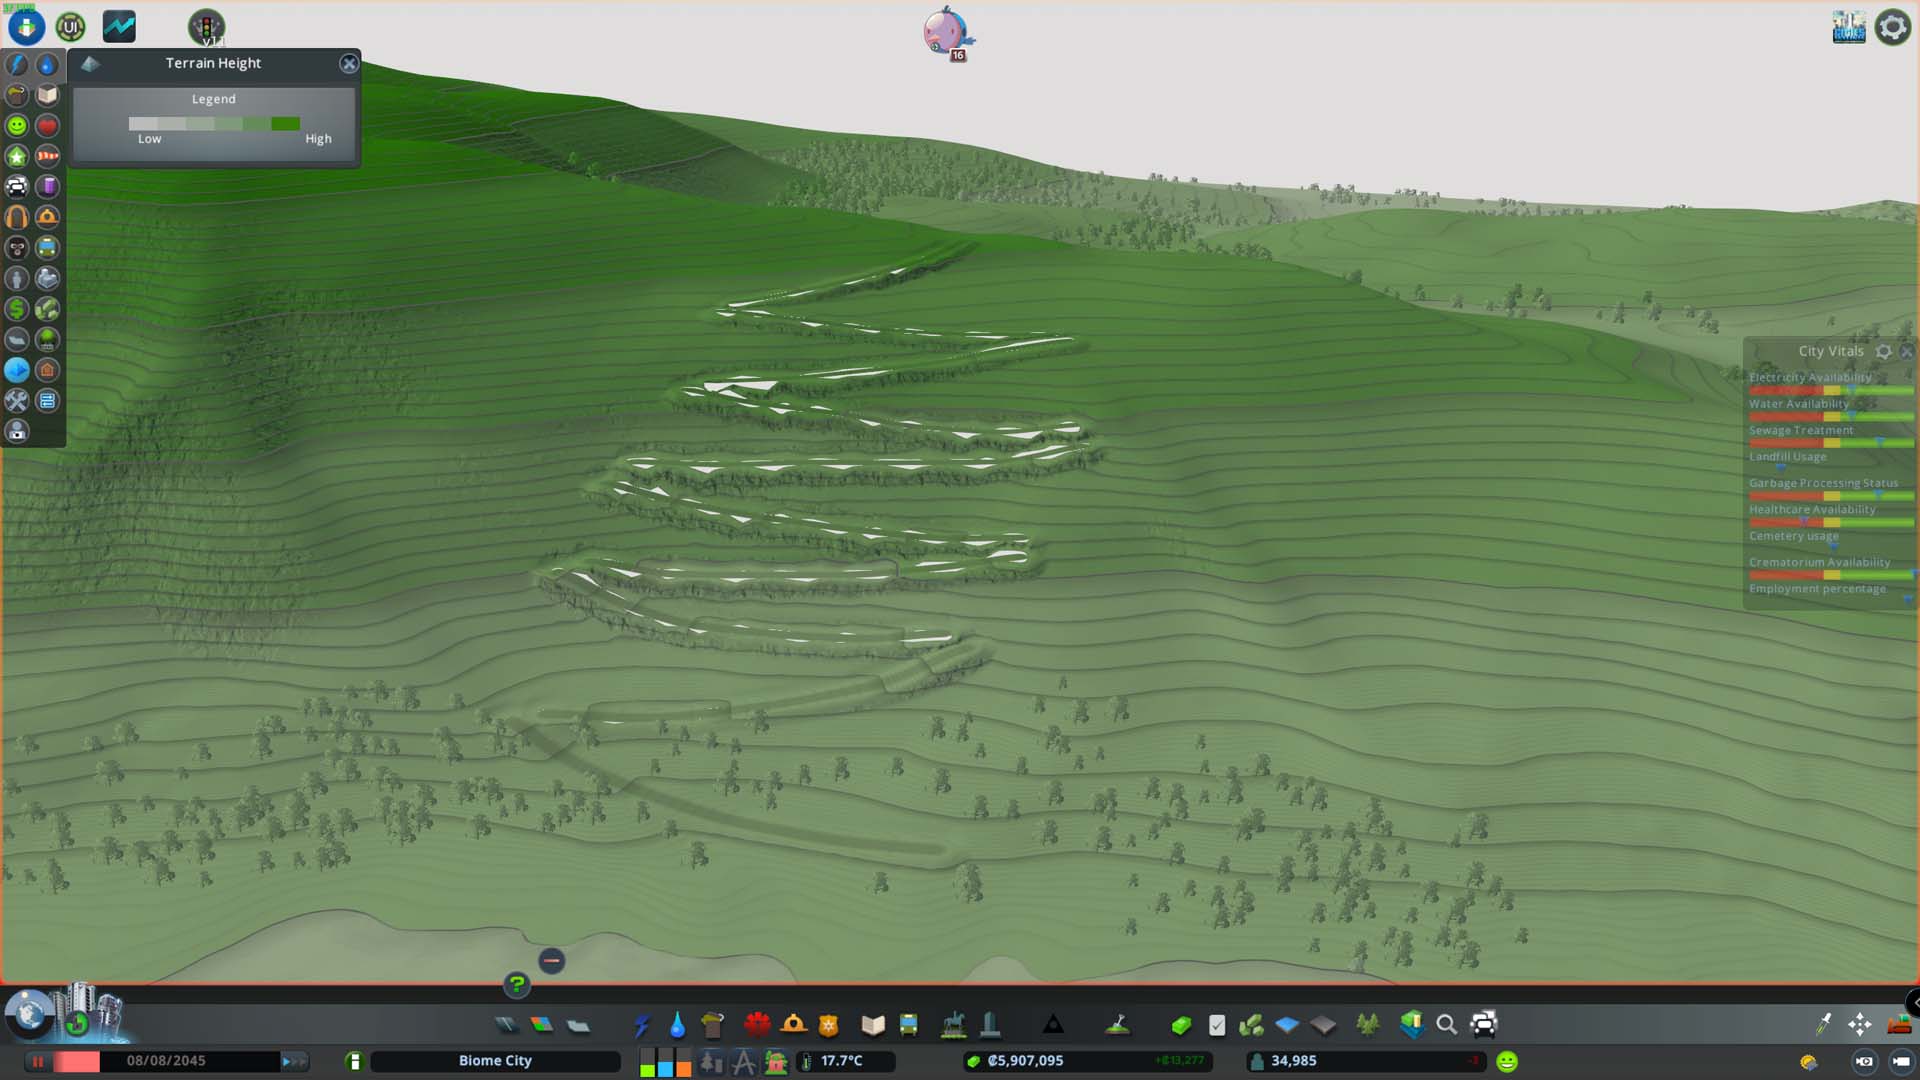Open the Water and Sewage tab
Image resolution: width=1920 pixels, height=1080 pixels.
tap(678, 1024)
